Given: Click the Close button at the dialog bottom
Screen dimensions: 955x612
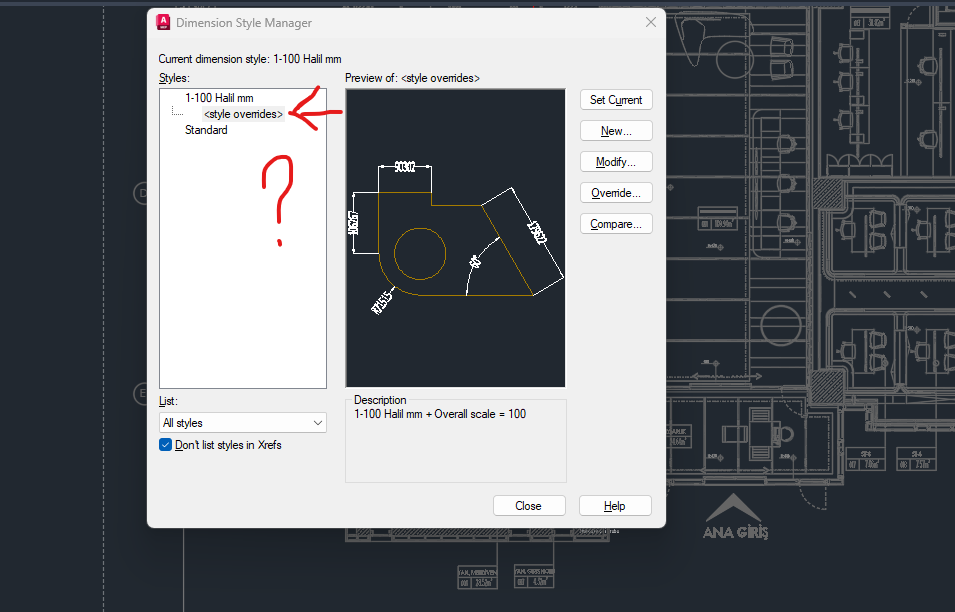Looking at the screenshot, I should coord(529,506).
